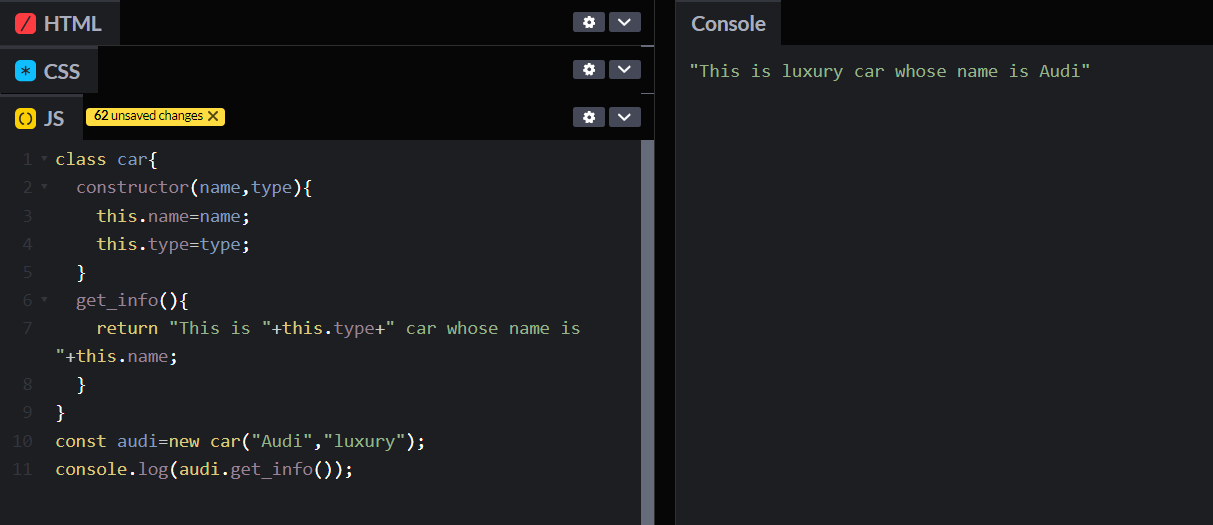This screenshot has height=525, width=1213.
Task: Place cursor at end of console.log line
Action: (355, 469)
